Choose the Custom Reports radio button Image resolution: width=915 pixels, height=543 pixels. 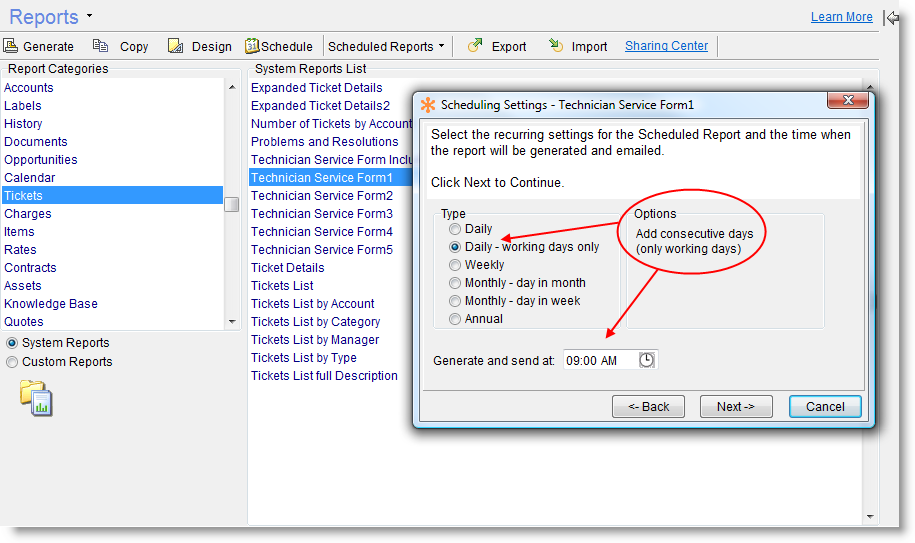(12, 362)
